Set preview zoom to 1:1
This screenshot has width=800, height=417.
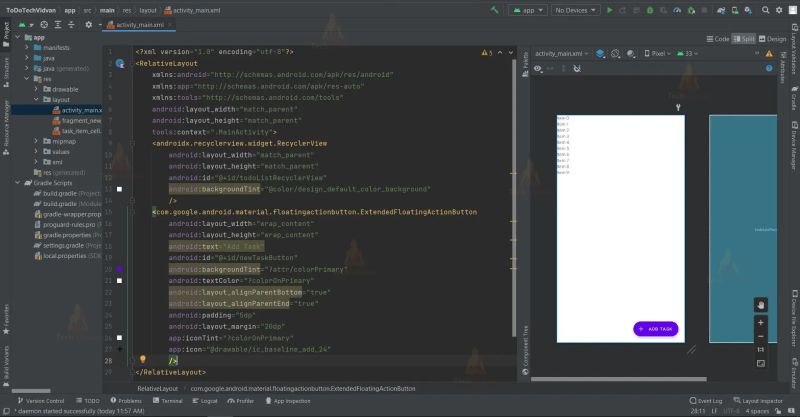(761, 350)
